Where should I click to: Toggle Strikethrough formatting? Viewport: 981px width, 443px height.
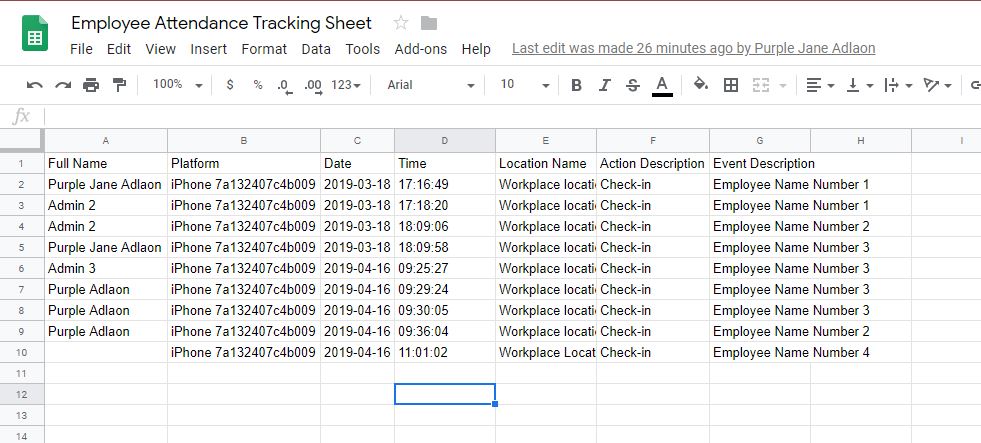[633, 85]
